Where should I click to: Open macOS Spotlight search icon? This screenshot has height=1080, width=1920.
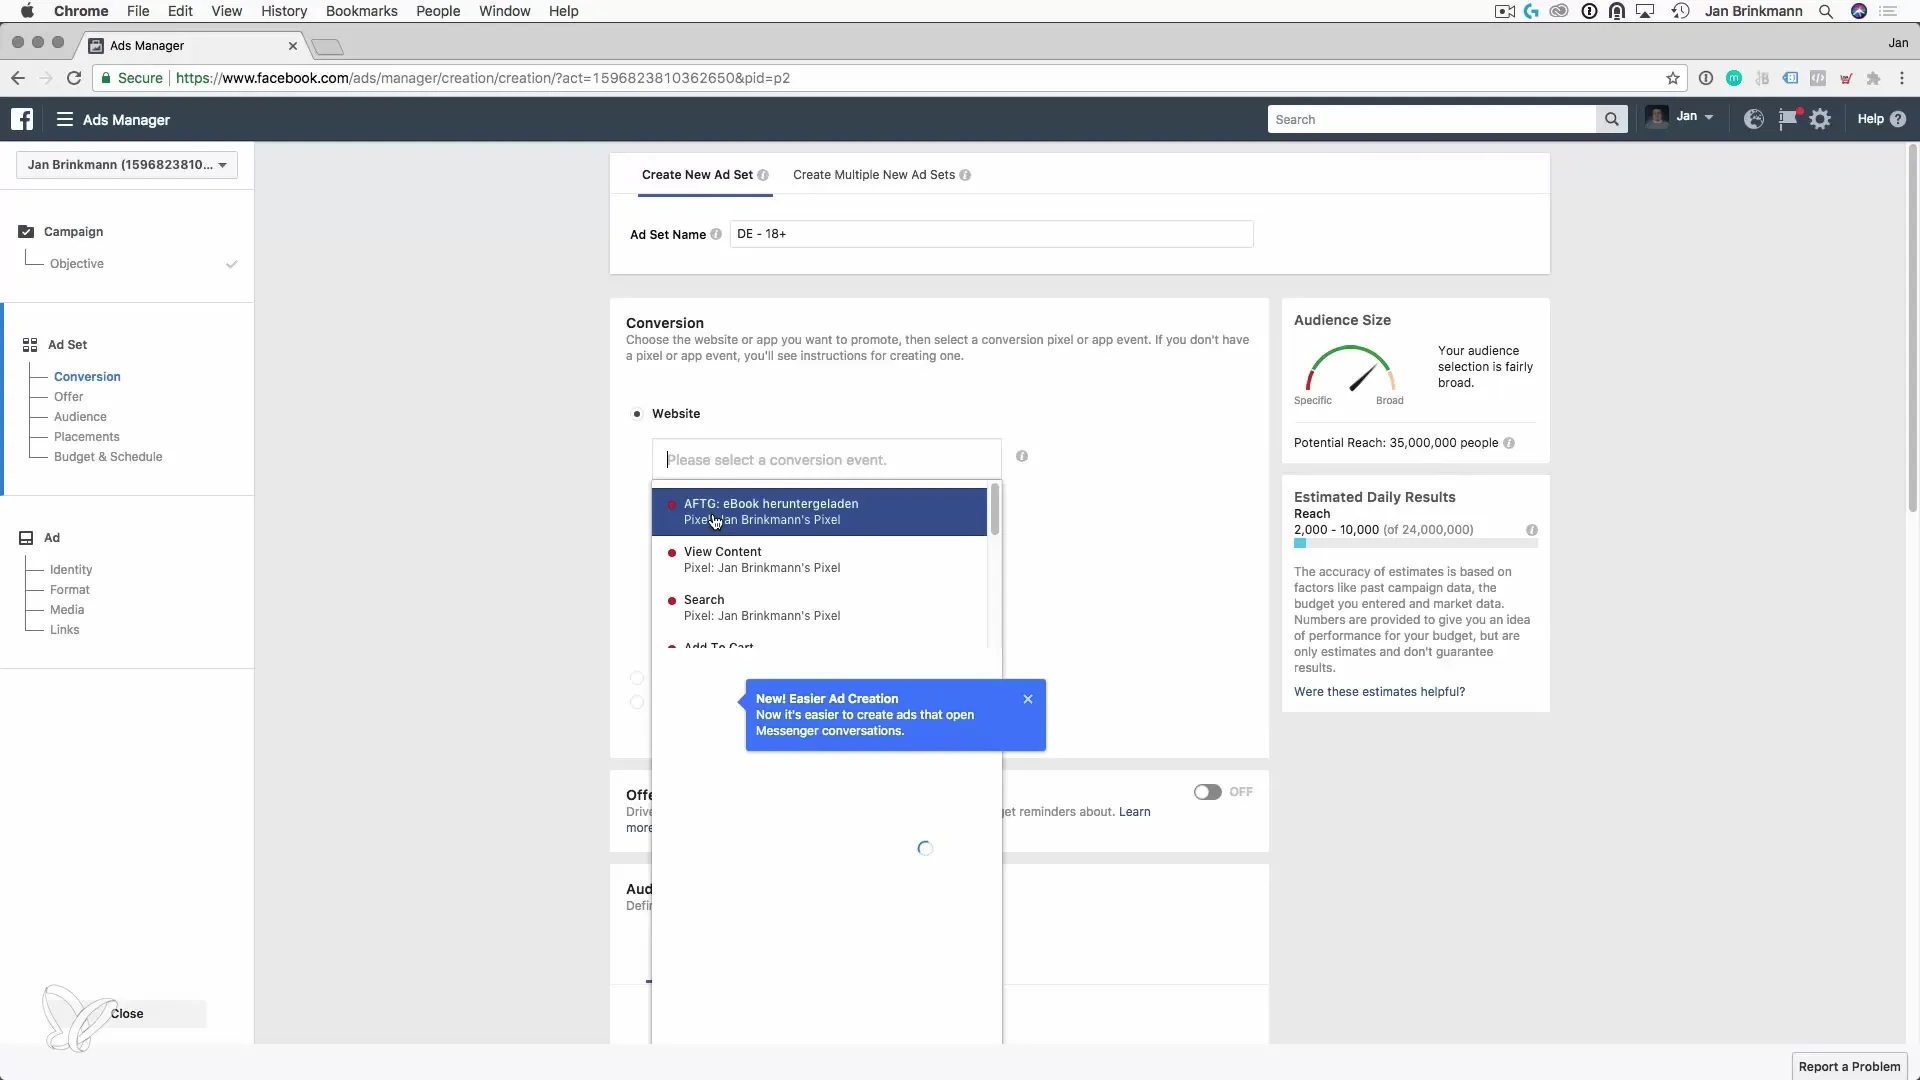pyautogui.click(x=1826, y=11)
